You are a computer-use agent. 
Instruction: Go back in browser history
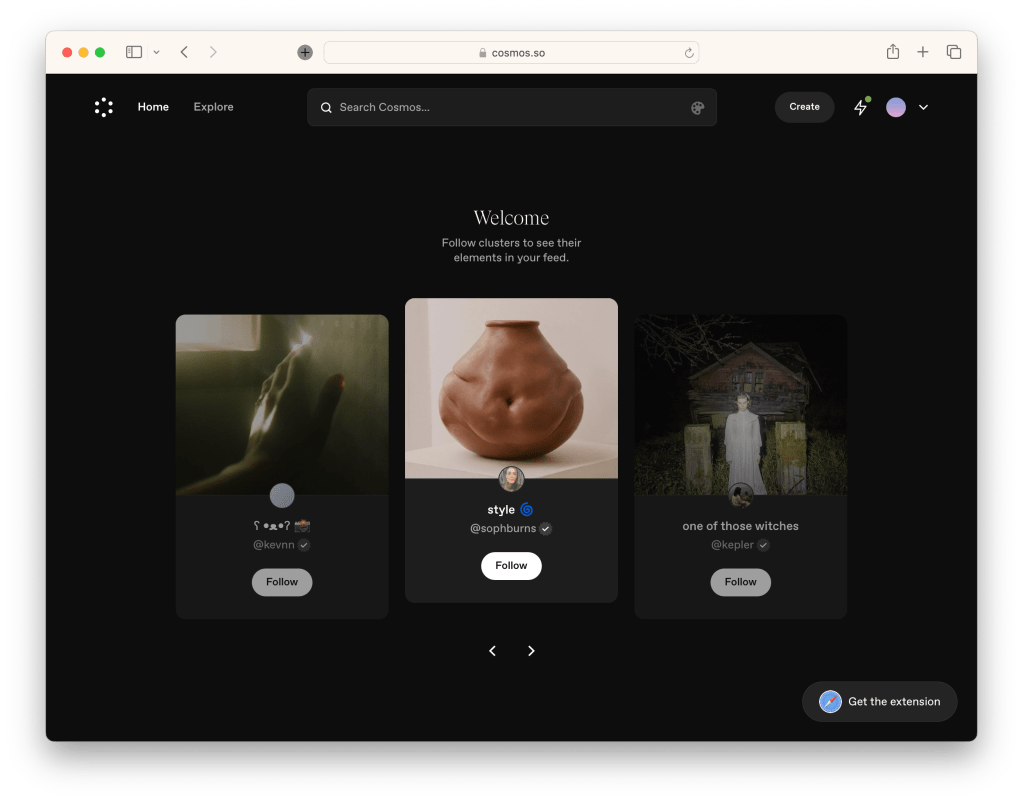click(x=184, y=52)
